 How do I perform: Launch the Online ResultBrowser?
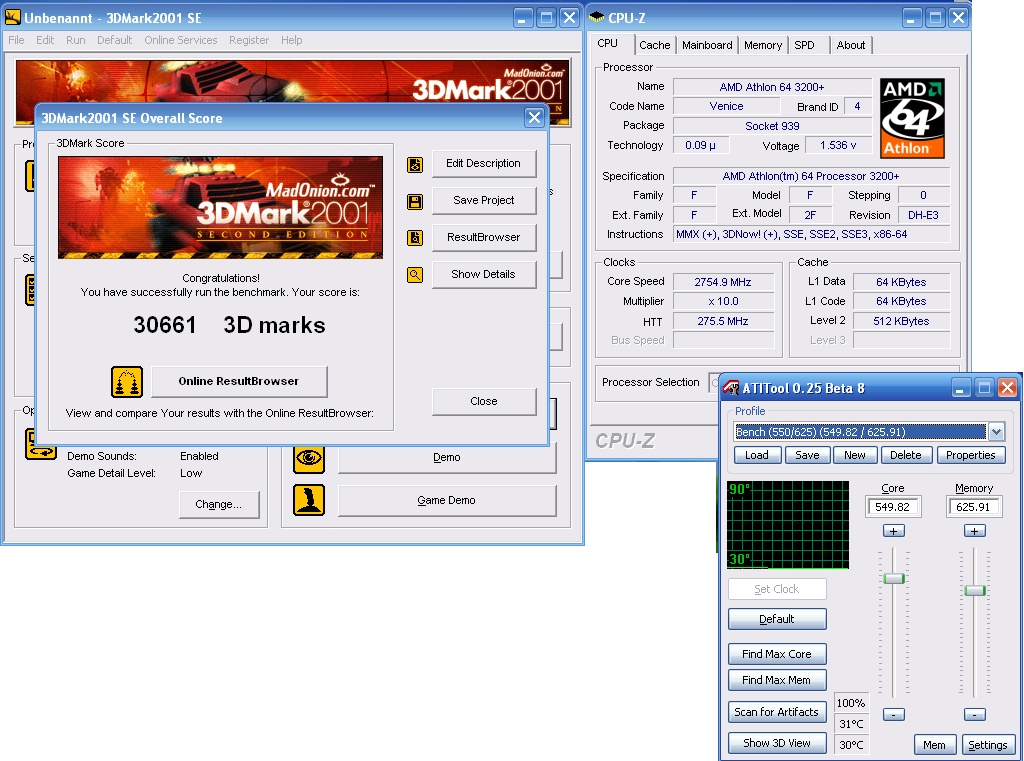click(x=239, y=381)
